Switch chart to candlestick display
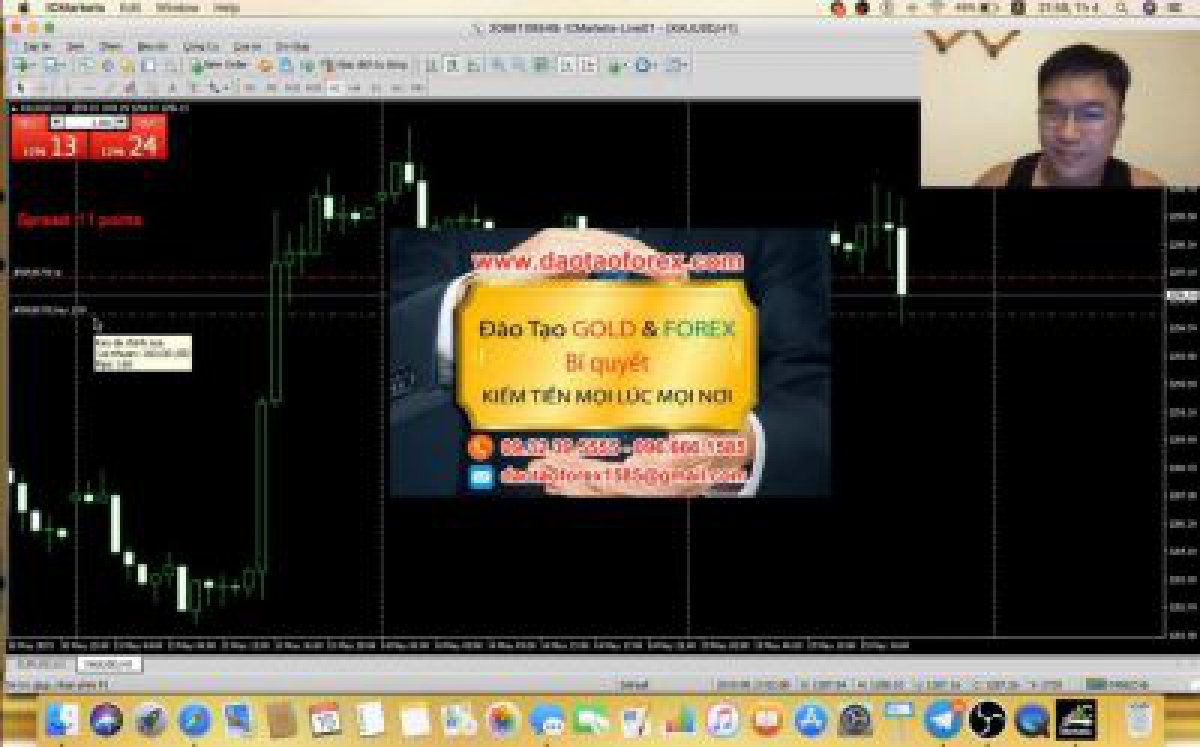Image resolution: width=1200 pixels, height=747 pixels. (452, 65)
